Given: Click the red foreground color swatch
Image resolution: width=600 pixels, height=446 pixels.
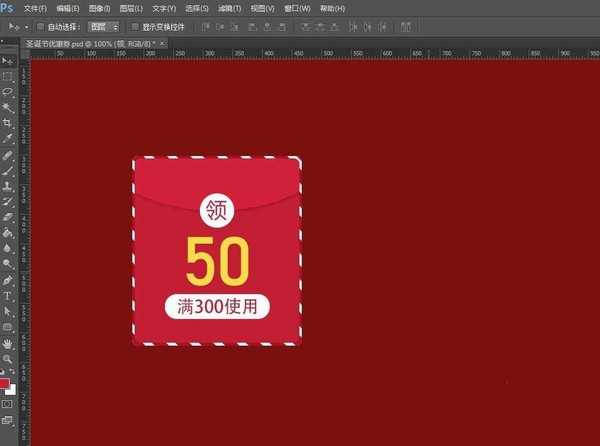Looking at the screenshot, I should coord(5,383).
